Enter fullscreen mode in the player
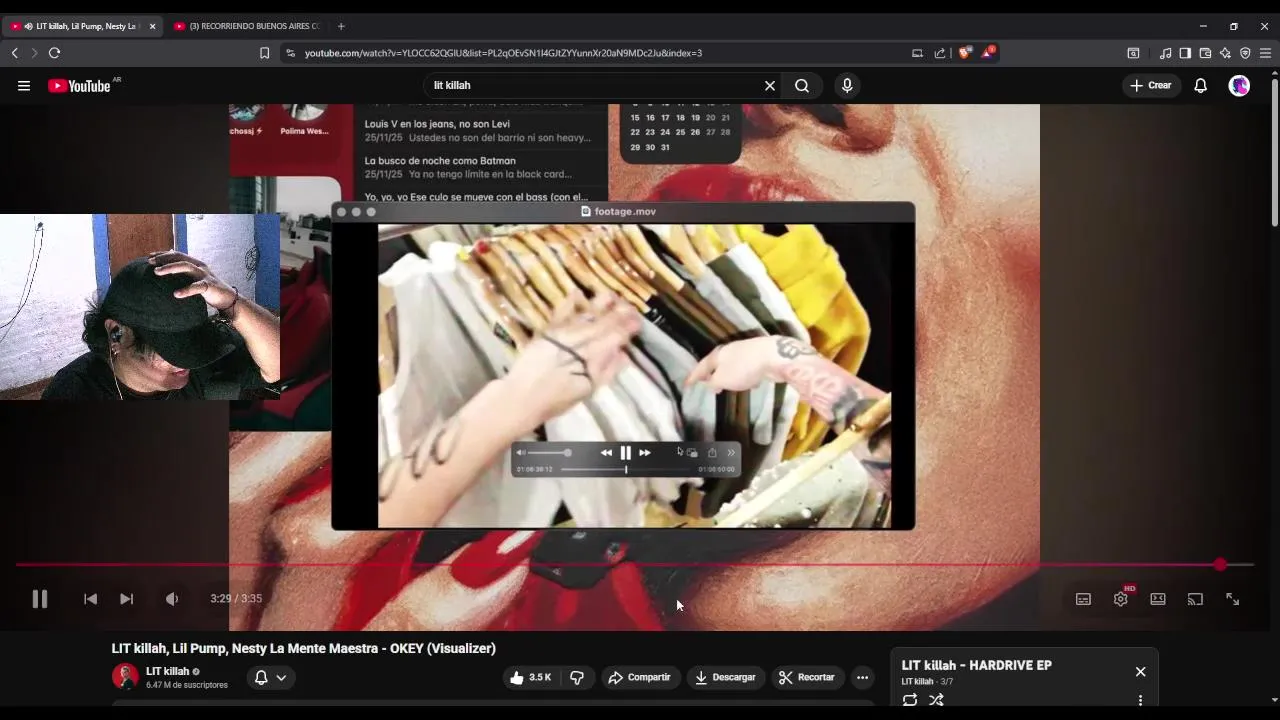This screenshot has height=720, width=1280. (x=1232, y=599)
